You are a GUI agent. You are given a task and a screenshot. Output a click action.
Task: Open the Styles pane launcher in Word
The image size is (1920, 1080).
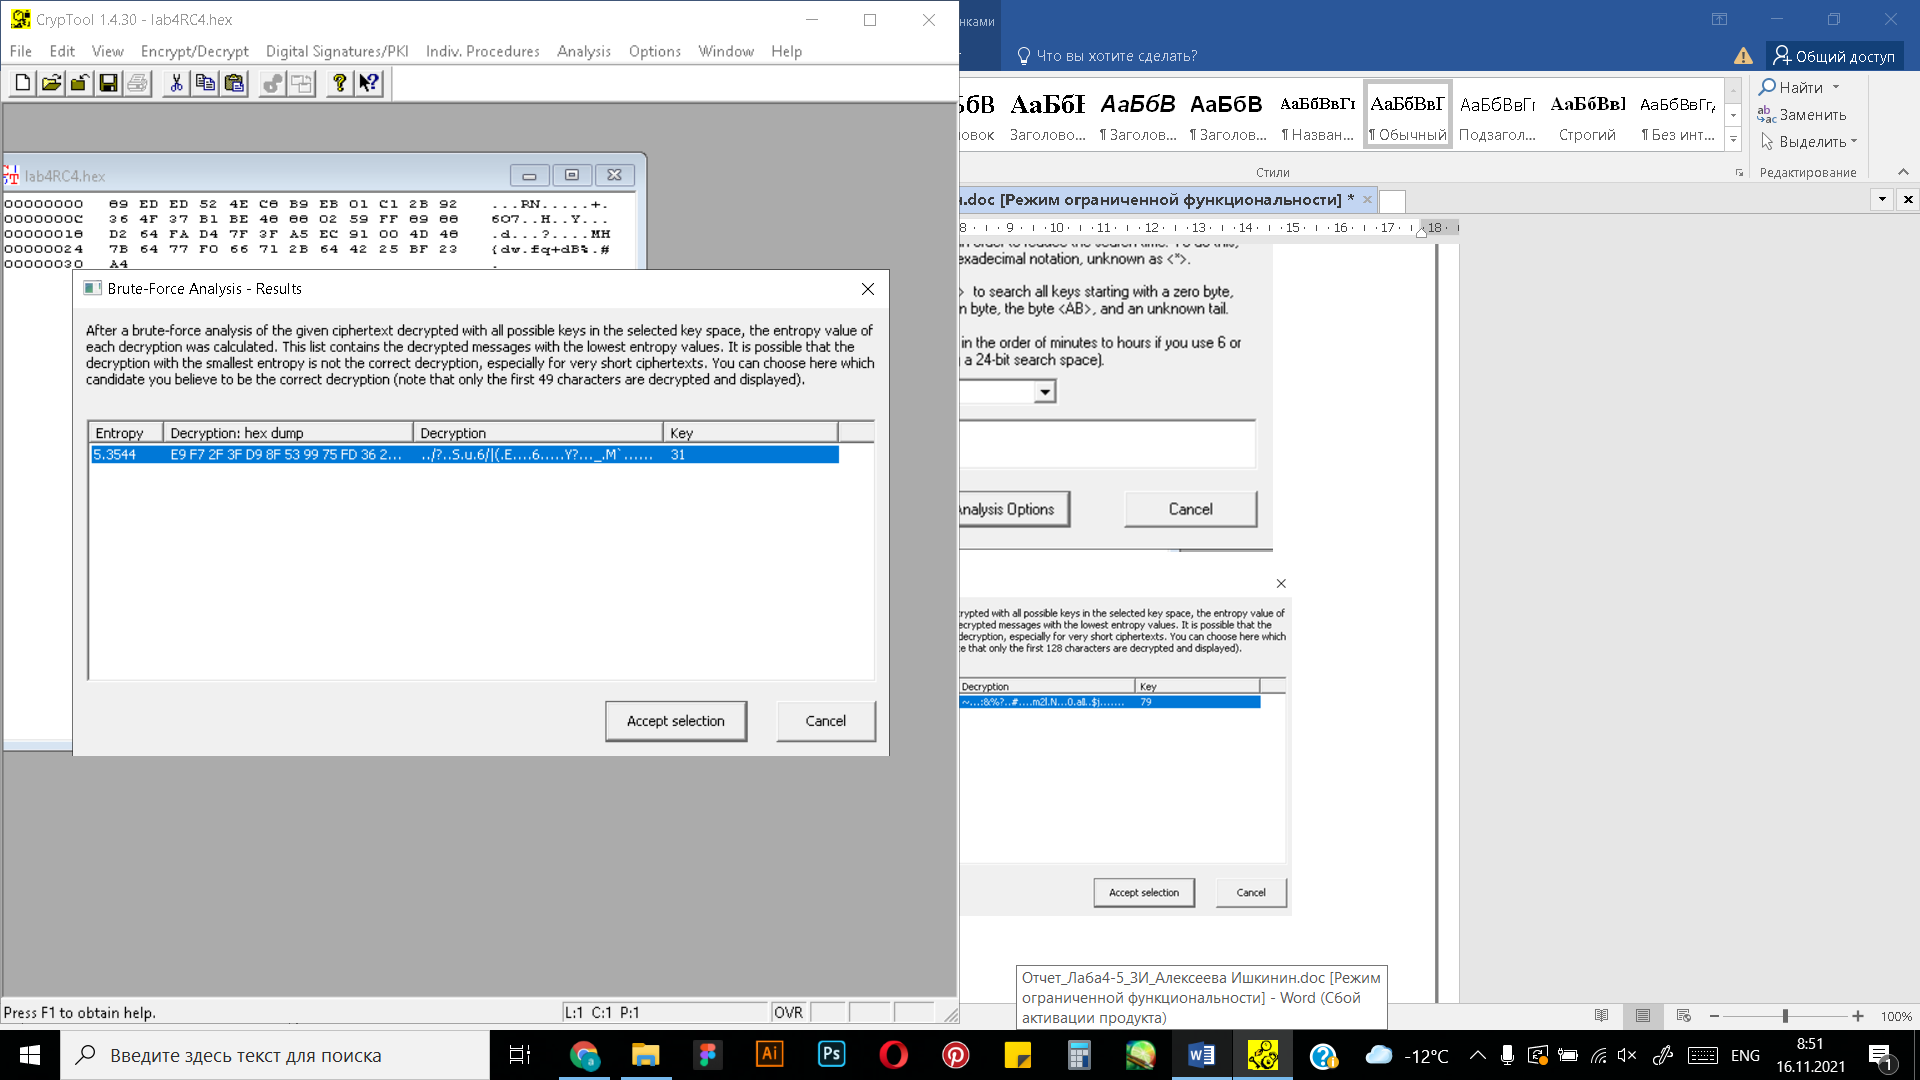(1739, 173)
